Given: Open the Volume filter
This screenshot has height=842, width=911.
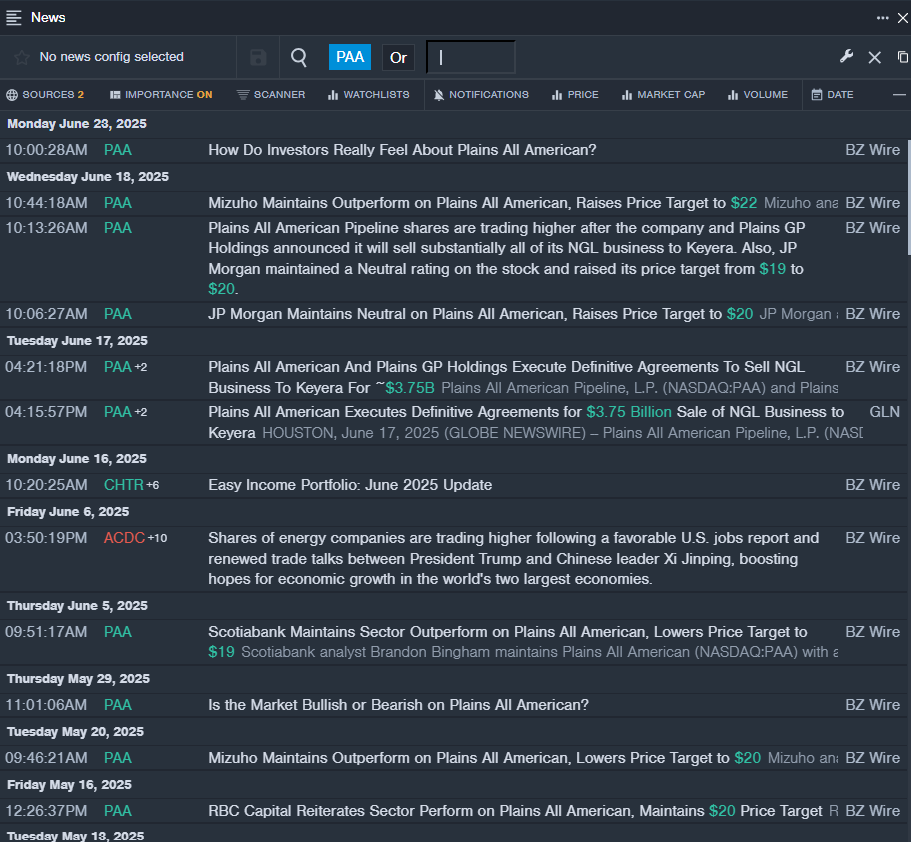Looking at the screenshot, I should [758, 95].
